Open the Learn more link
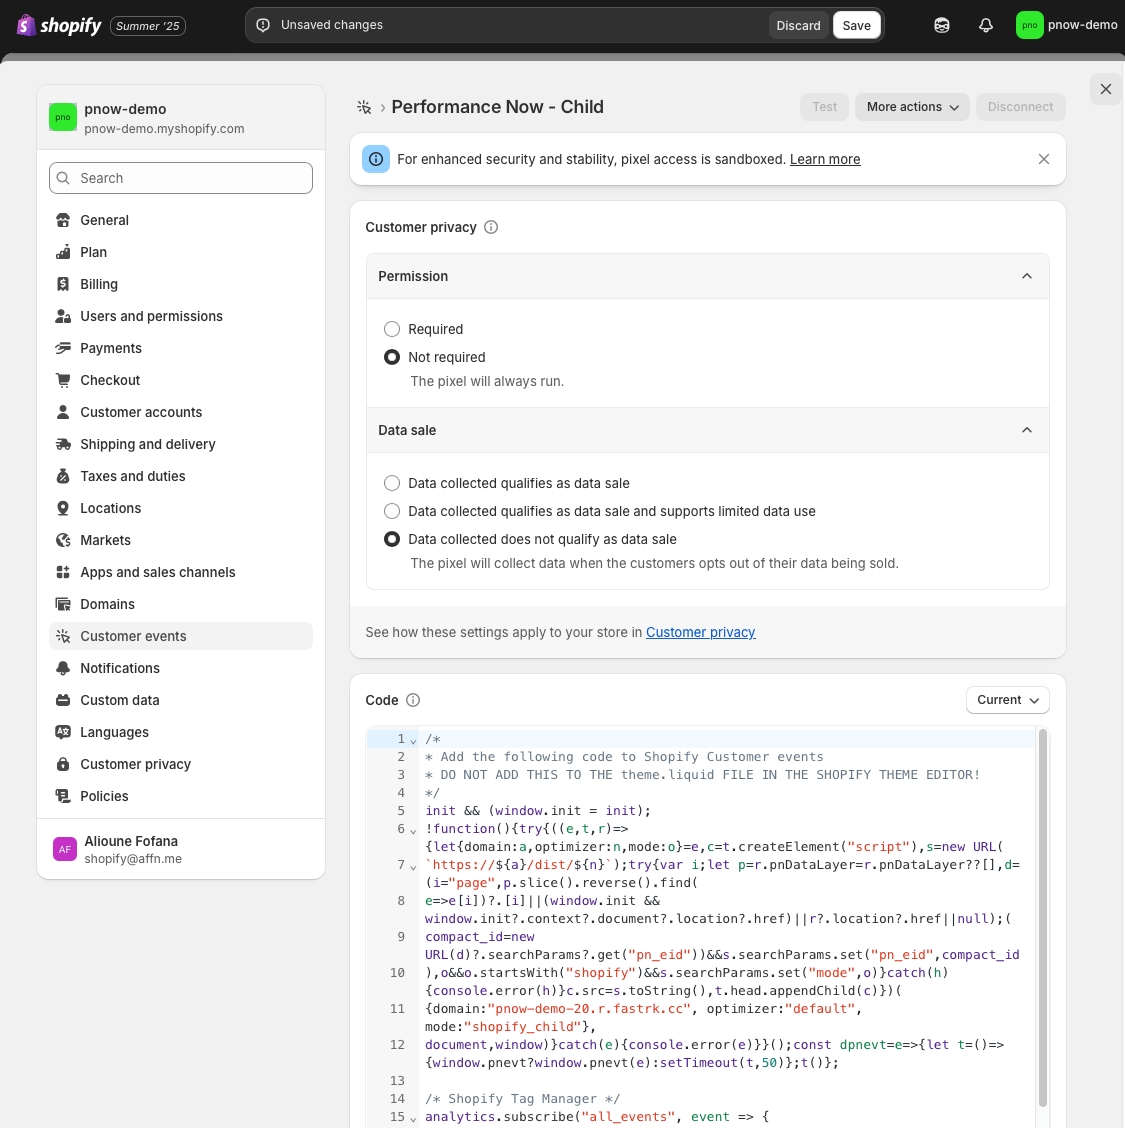The height and width of the screenshot is (1128, 1125). point(825,159)
